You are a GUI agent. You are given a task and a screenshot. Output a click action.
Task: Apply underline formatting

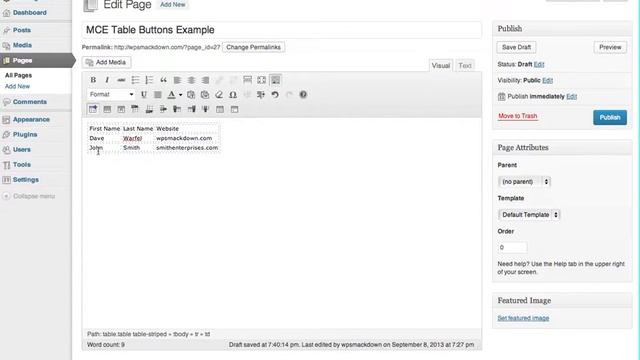144,95
